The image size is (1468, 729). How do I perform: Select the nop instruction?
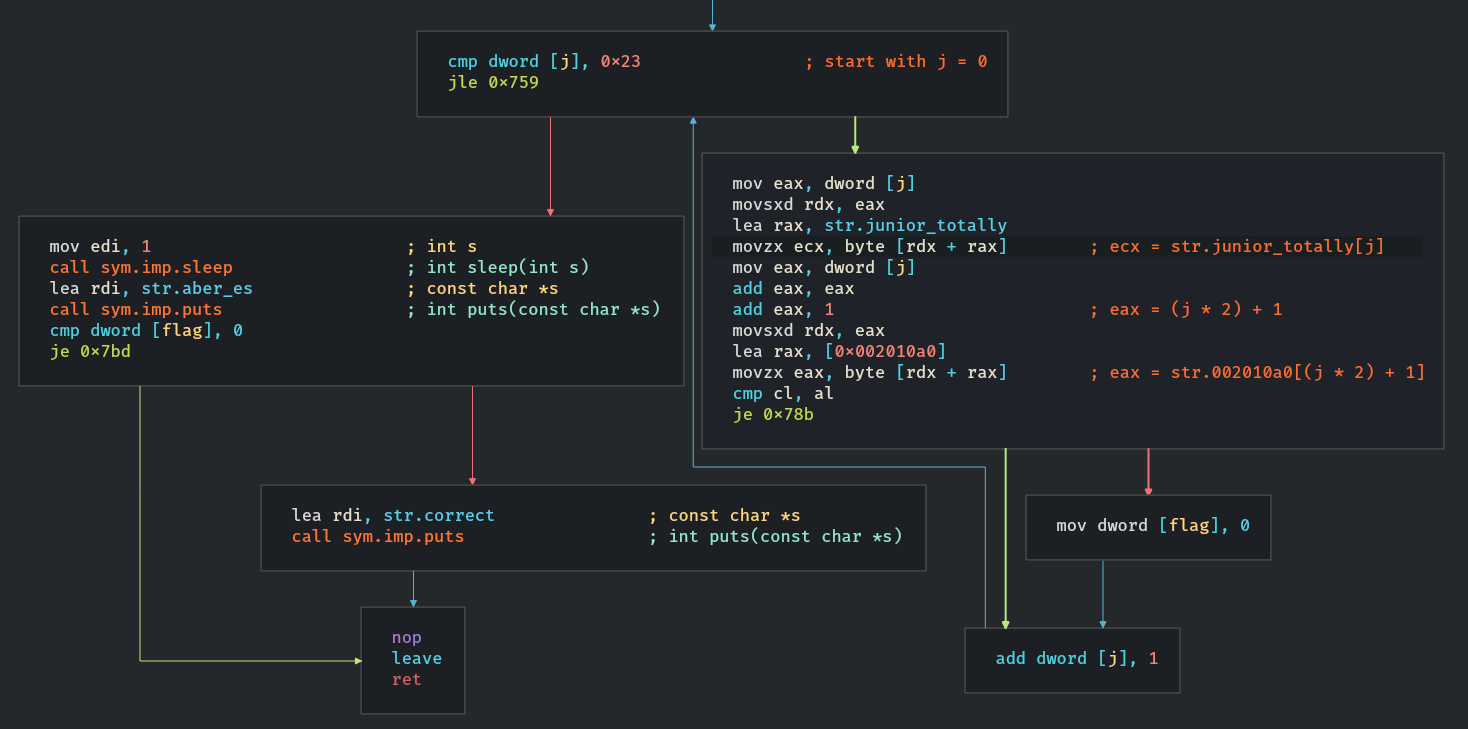coord(406,638)
